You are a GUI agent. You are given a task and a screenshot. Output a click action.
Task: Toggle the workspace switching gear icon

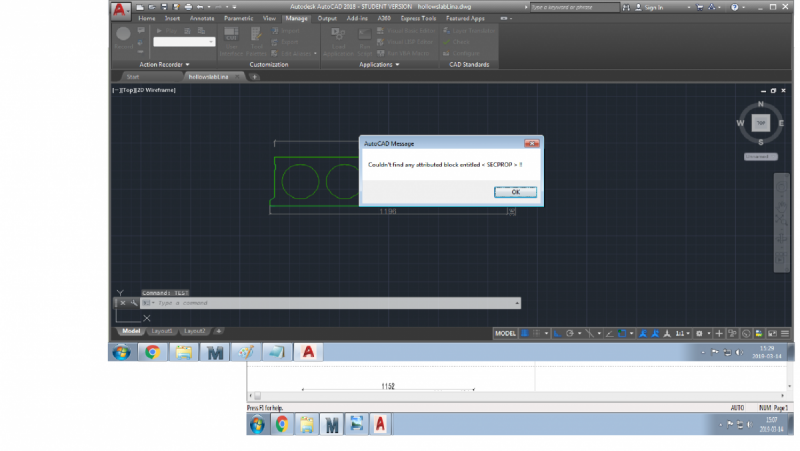[700, 332]
